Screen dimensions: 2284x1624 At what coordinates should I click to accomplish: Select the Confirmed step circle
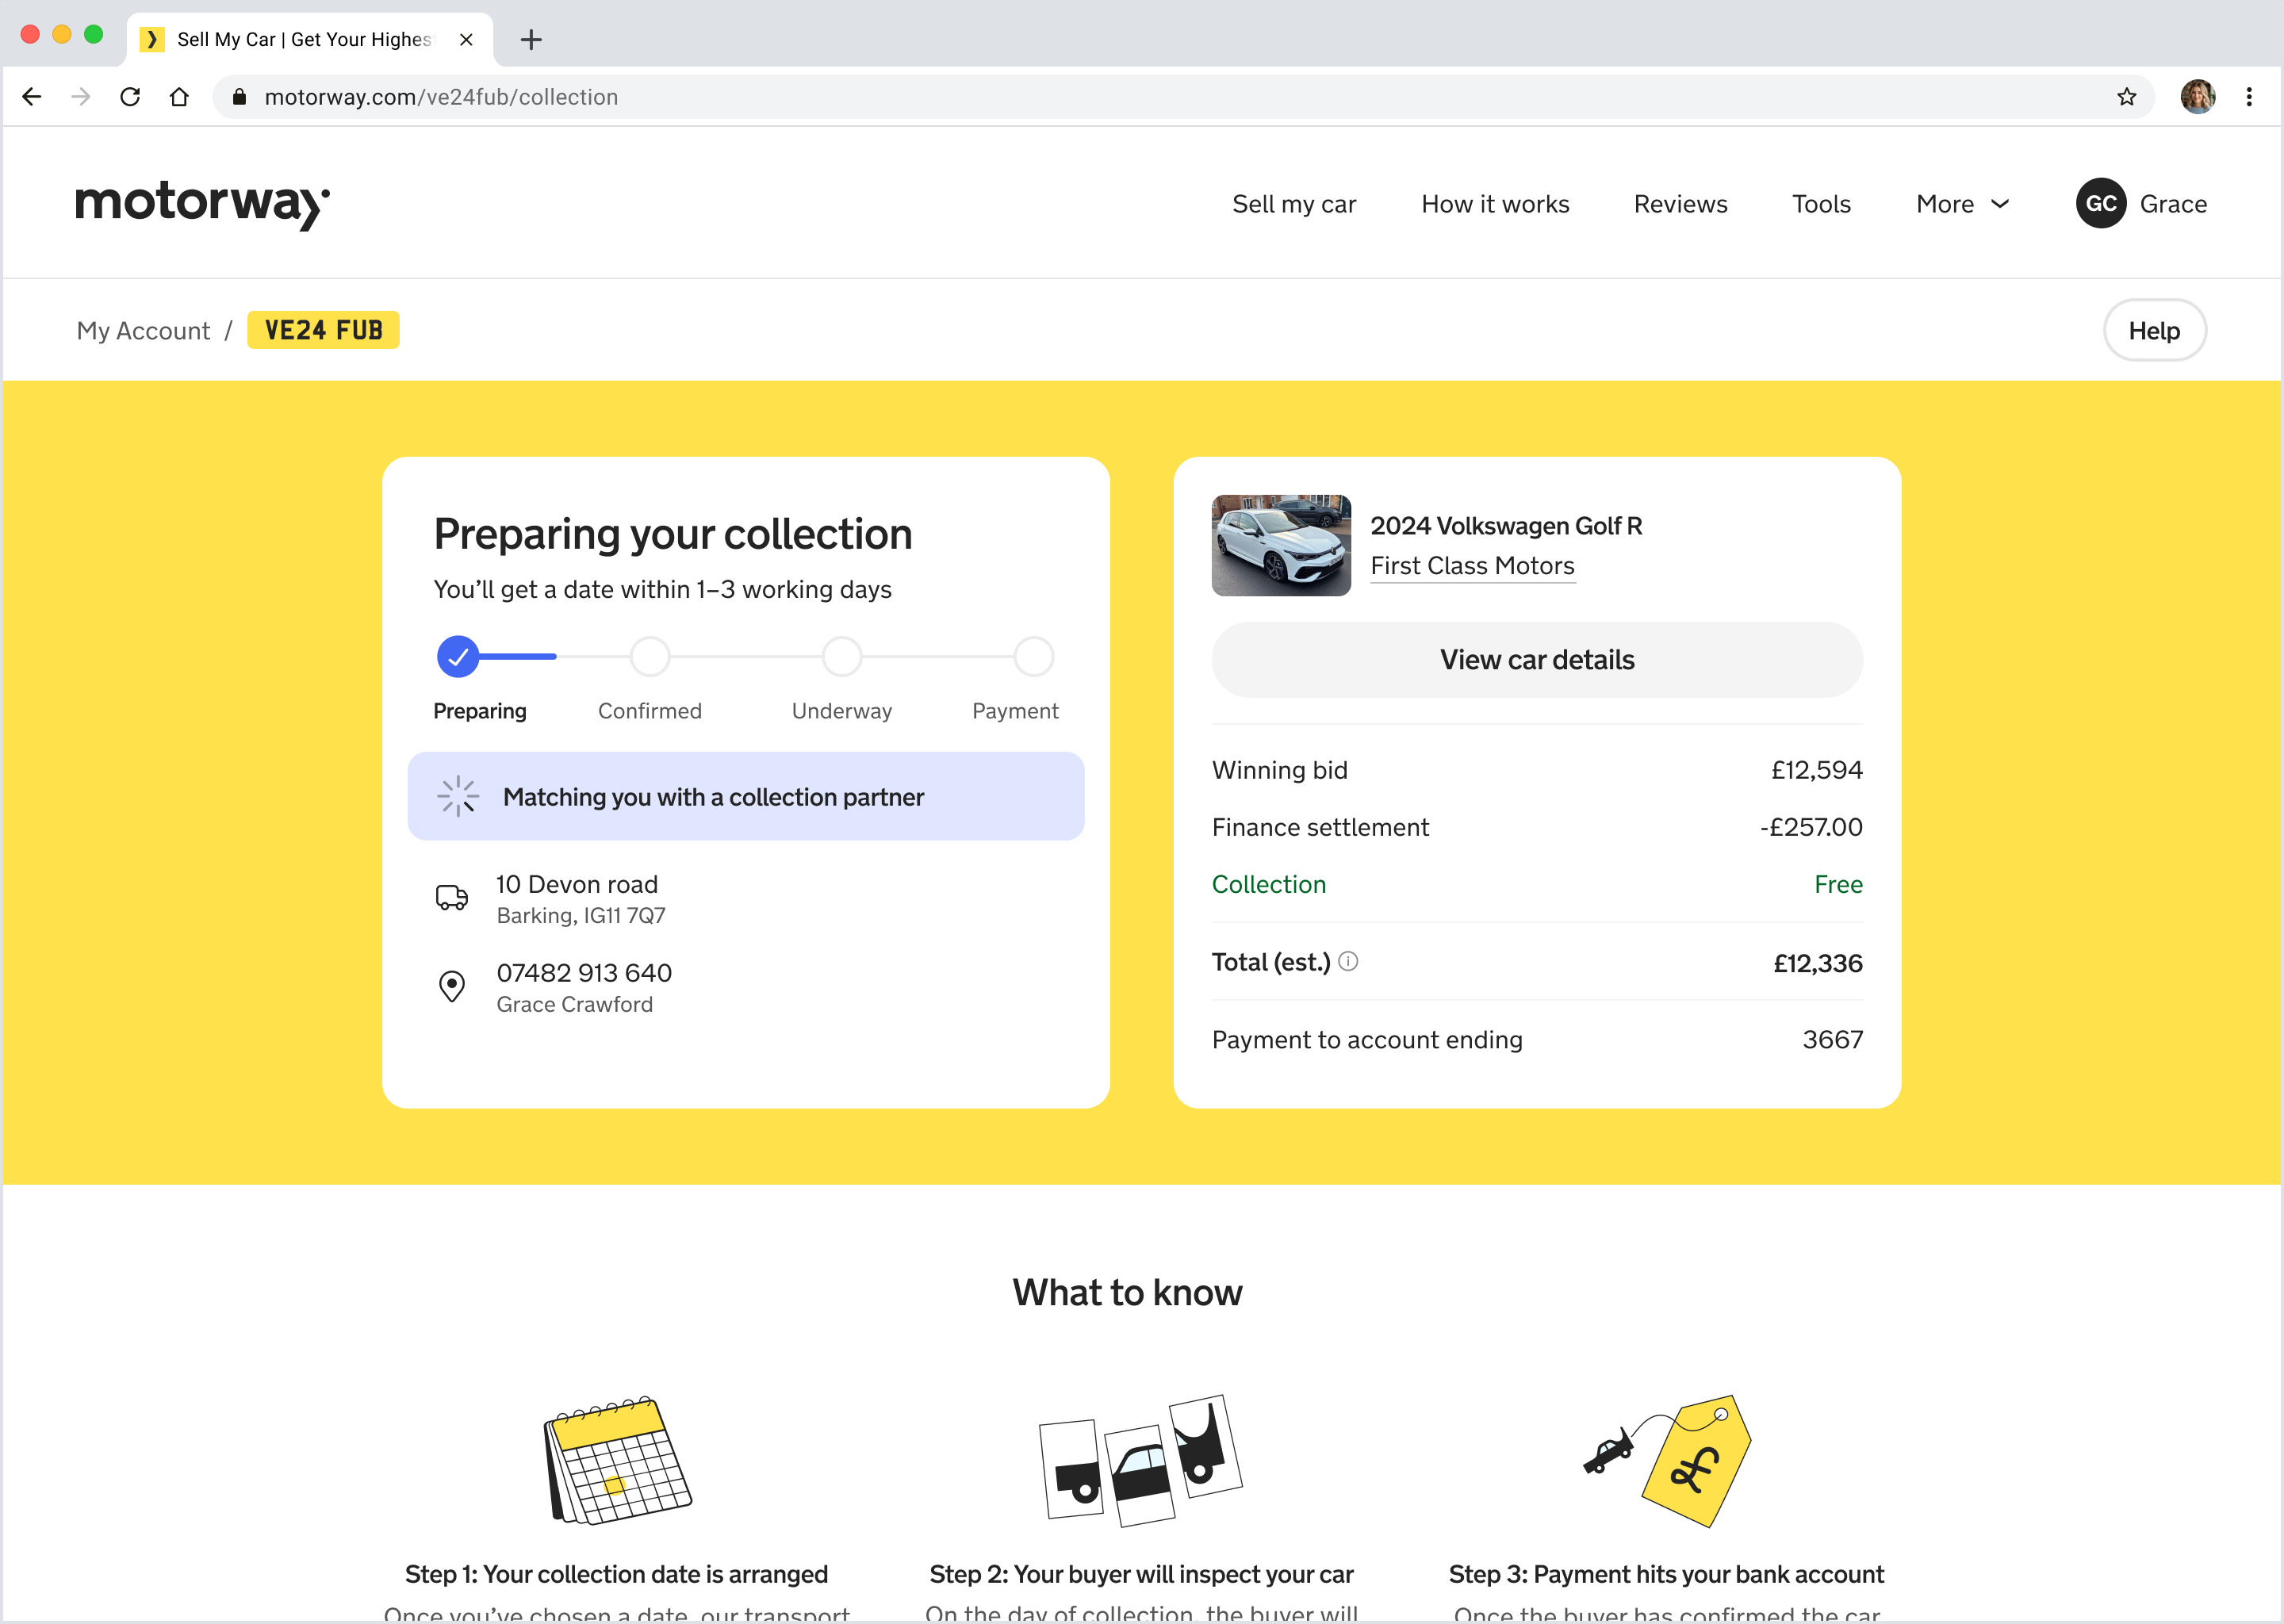coord(650,657)
